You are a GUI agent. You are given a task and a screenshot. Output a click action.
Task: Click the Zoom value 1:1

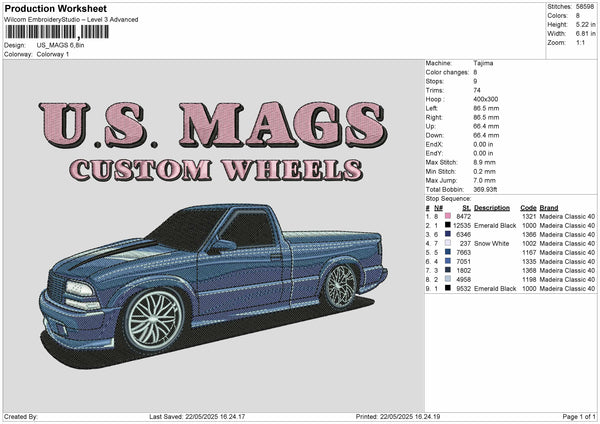tap(580, 43)
